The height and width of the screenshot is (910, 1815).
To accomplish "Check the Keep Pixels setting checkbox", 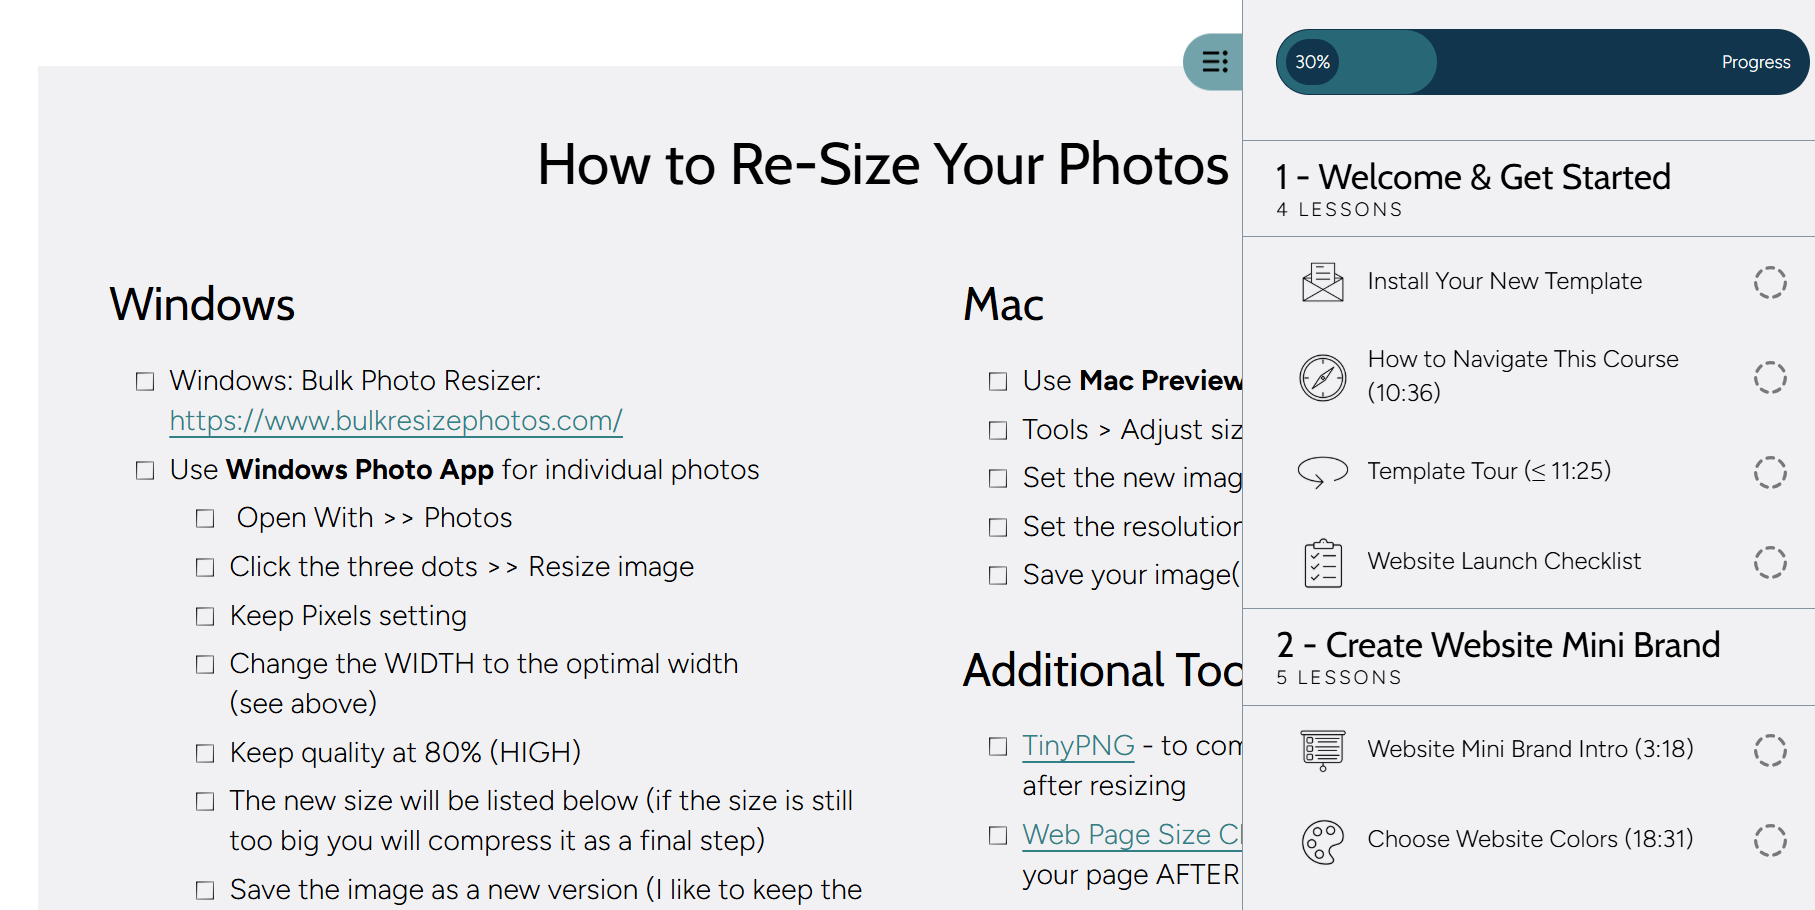I will (205, 616).
